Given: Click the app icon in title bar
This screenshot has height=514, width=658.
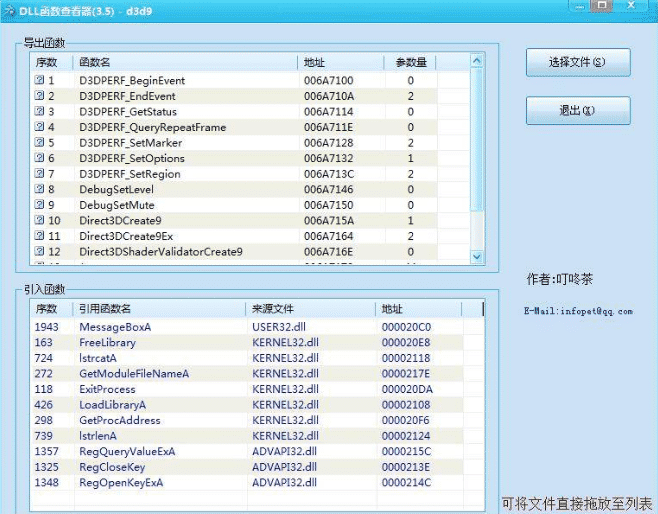Looking at the screenshot, I should point(8,10).
